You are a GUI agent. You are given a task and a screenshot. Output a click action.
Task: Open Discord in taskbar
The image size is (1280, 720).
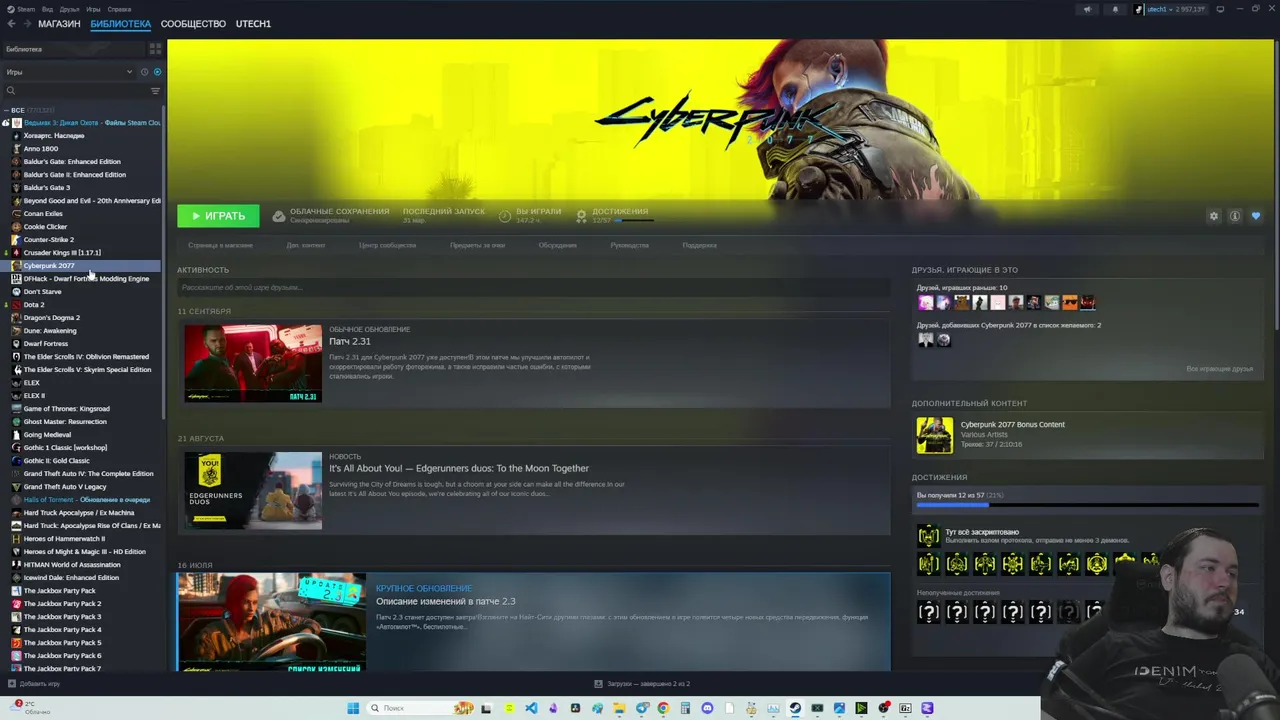707,708
